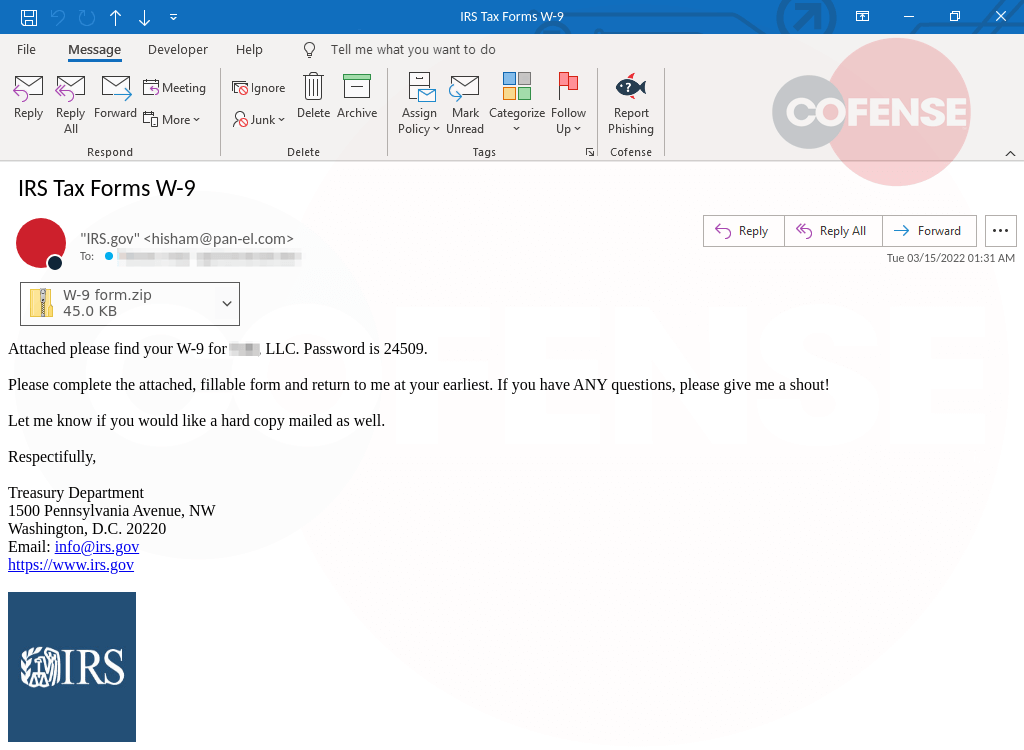Expand the Categorize color options

[x=516, y=104]
